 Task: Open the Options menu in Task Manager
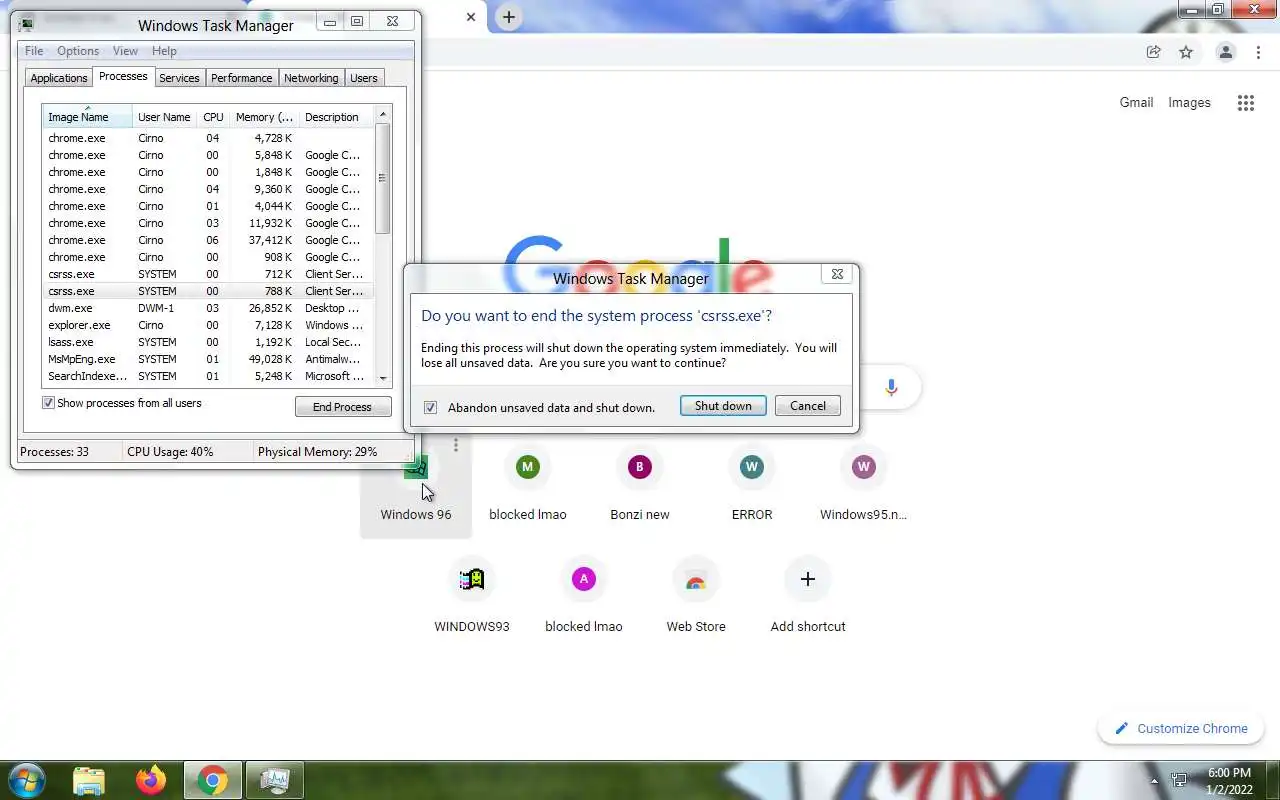click(x=78, y=51)
